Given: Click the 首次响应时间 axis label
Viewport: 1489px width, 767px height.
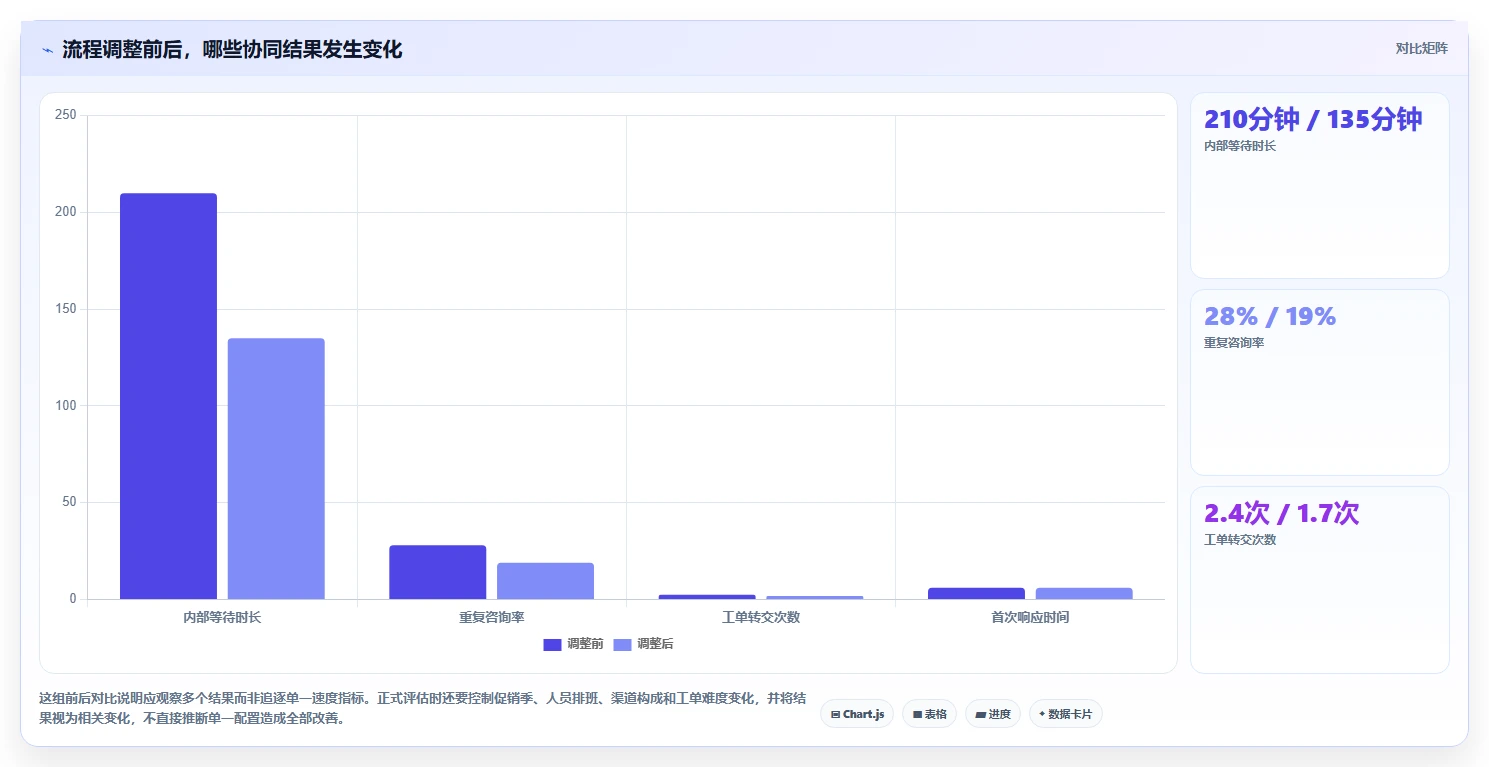Looking at the screenshot, I should [1030, 617].
